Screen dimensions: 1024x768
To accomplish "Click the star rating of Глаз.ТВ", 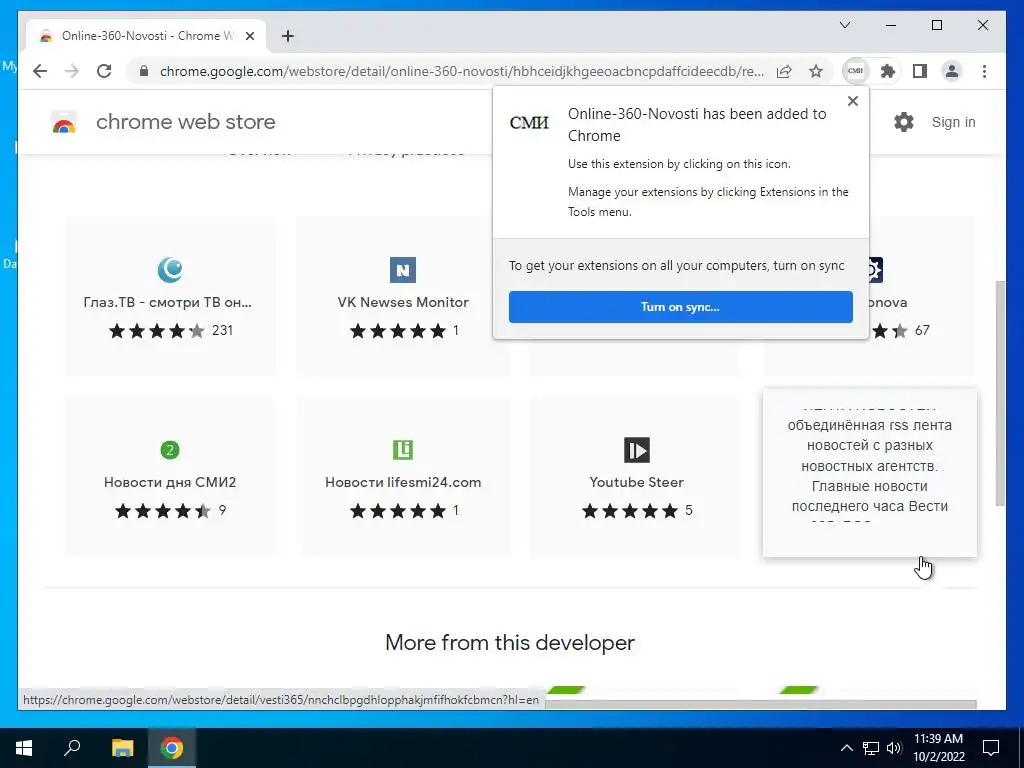I will (x=157, y=331).
